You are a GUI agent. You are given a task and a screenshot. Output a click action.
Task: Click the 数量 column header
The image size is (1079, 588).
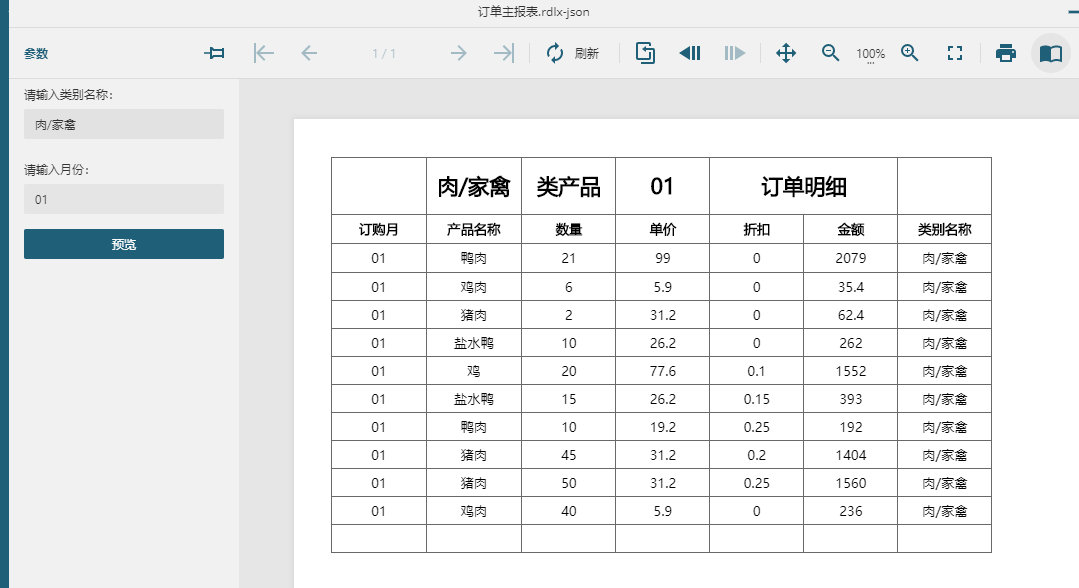[x=568, y=229]
